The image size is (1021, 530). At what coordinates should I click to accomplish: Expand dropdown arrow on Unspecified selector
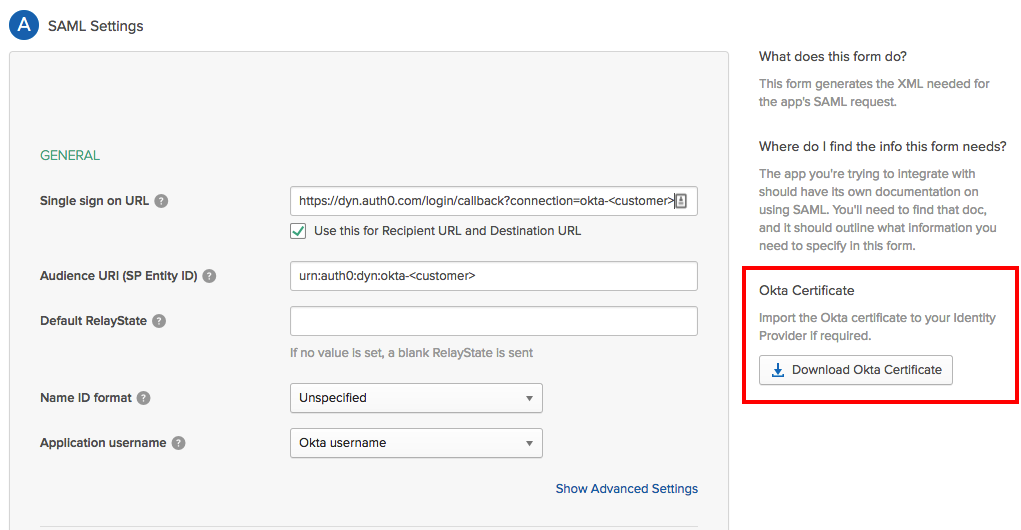[529, 398]
